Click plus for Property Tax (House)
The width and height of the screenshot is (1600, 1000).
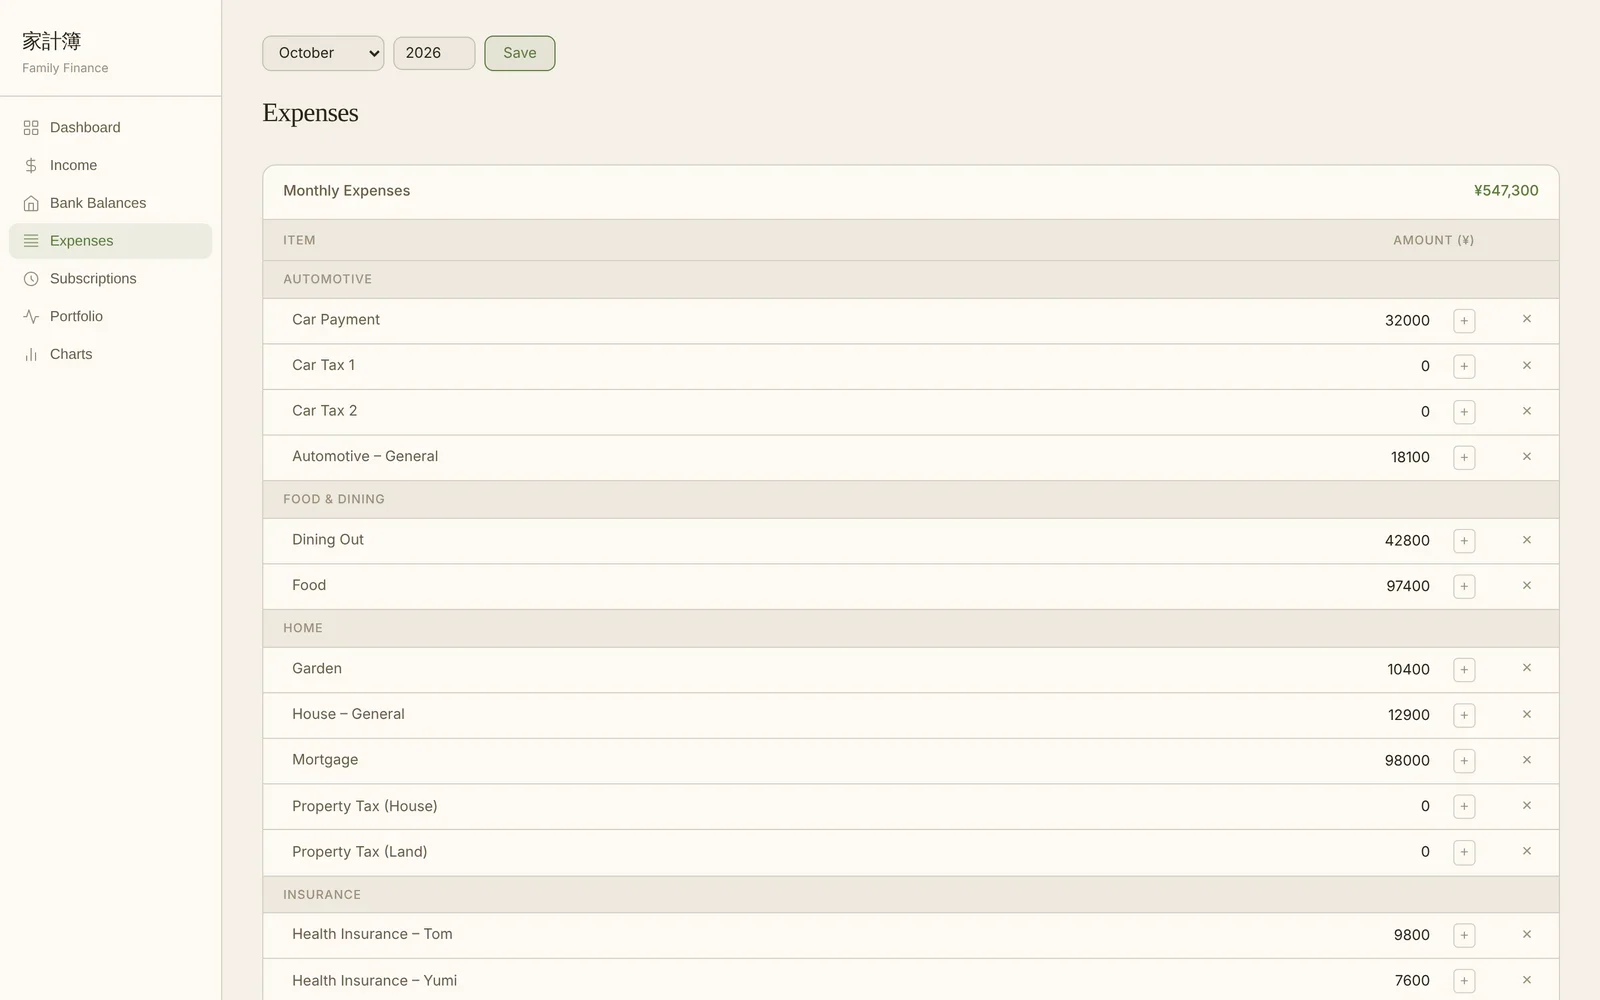pos(1464,807)
